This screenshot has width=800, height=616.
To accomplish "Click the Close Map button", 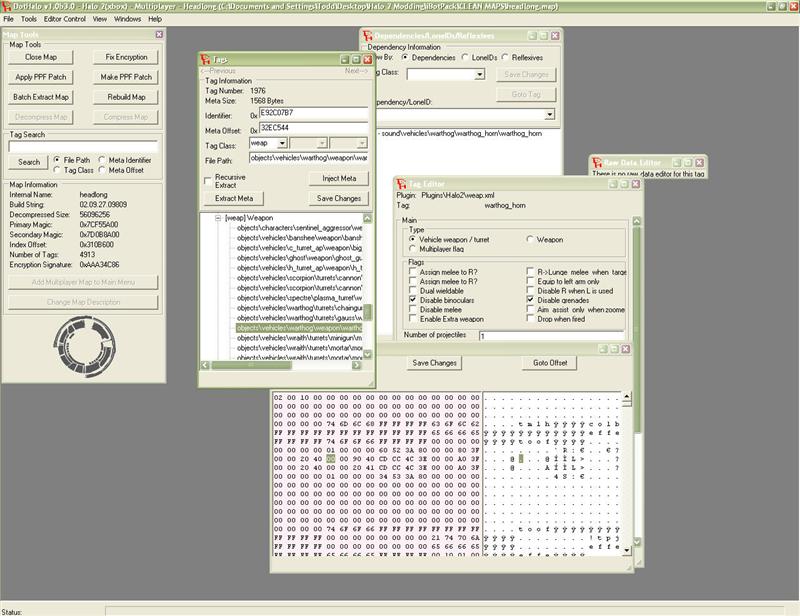I will (41, 57).
